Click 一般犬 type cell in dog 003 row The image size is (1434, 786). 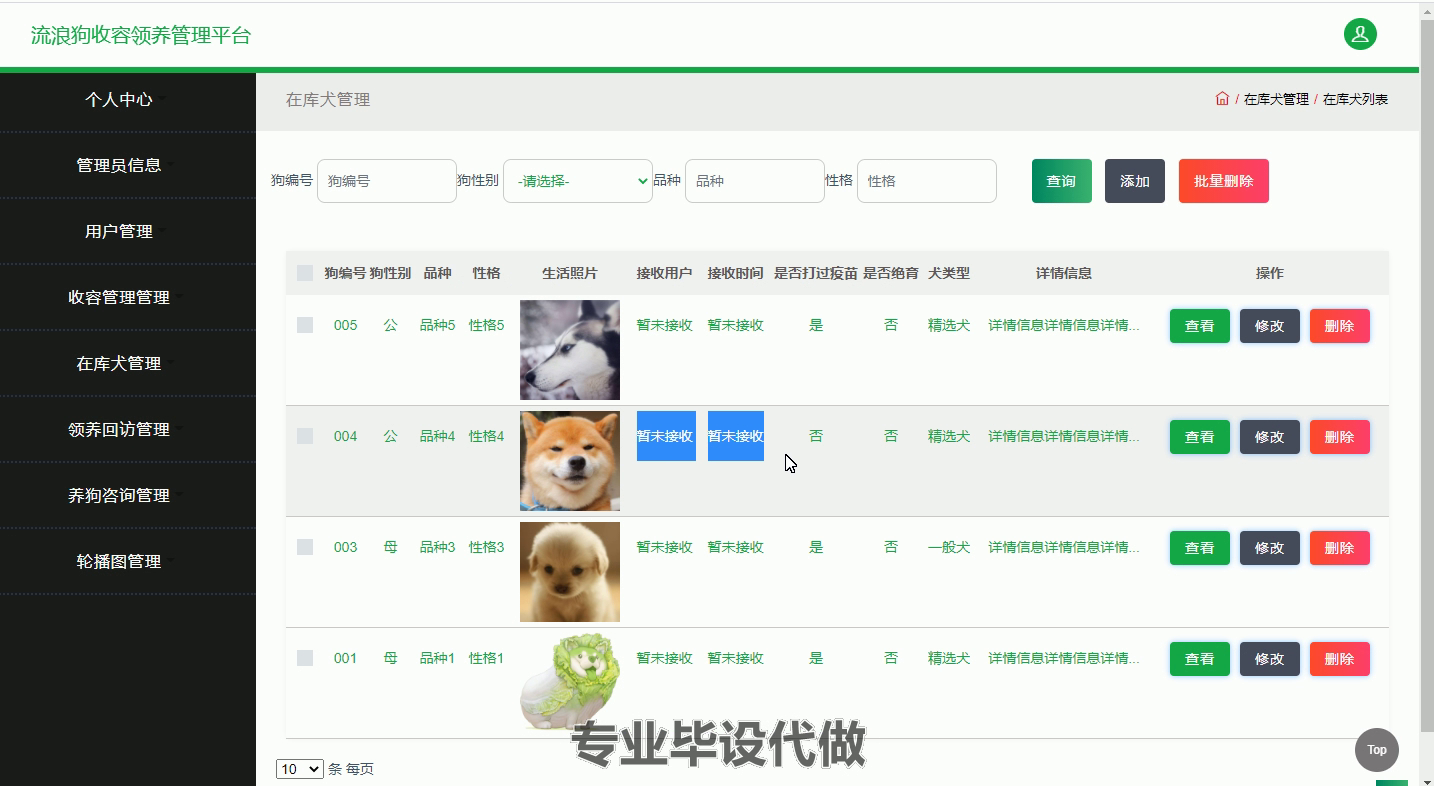(x=949, y=547)
